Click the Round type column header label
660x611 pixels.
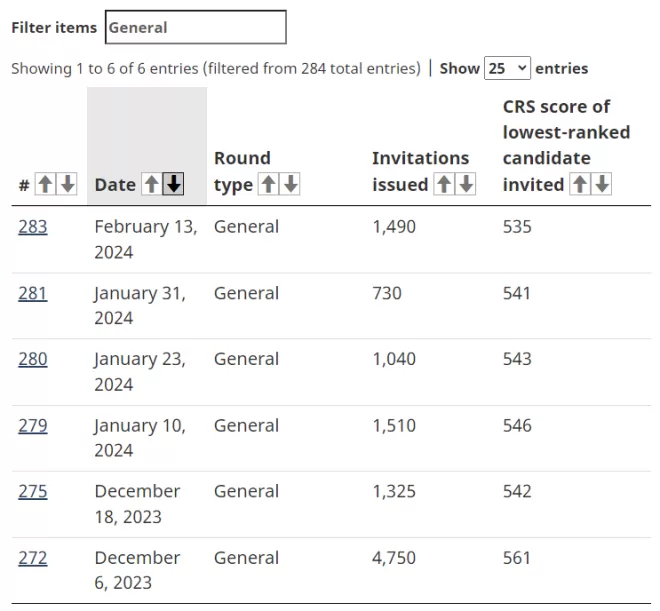(242, 172)
